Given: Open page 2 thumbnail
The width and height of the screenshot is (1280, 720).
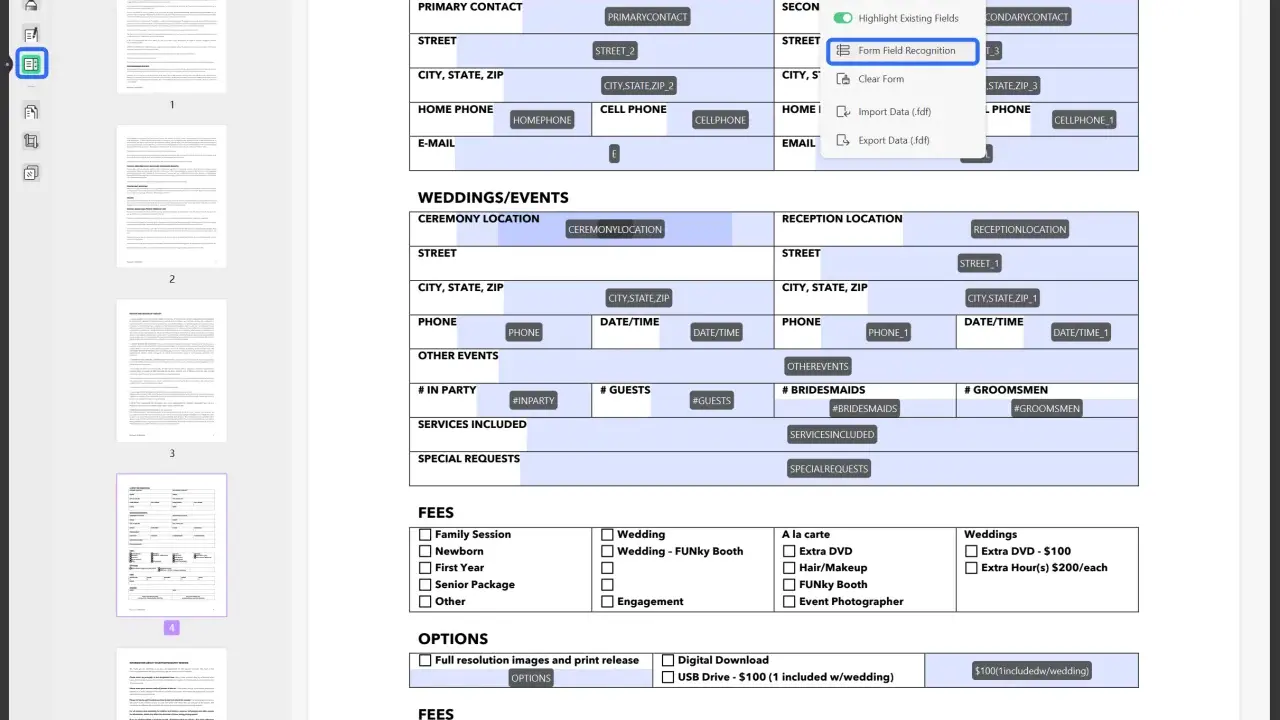Looking at the screenshot, I should point(172,196).
